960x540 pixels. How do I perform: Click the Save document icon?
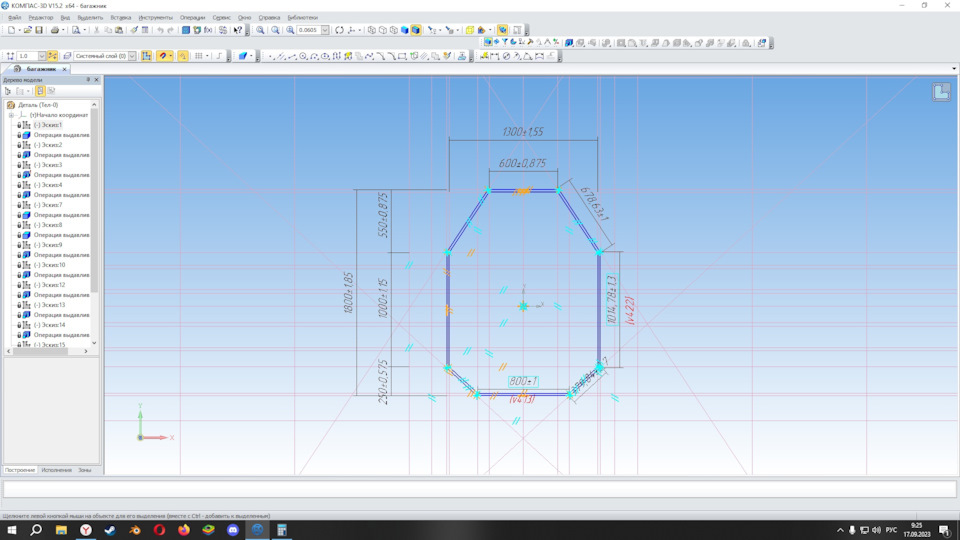point(39,30)
